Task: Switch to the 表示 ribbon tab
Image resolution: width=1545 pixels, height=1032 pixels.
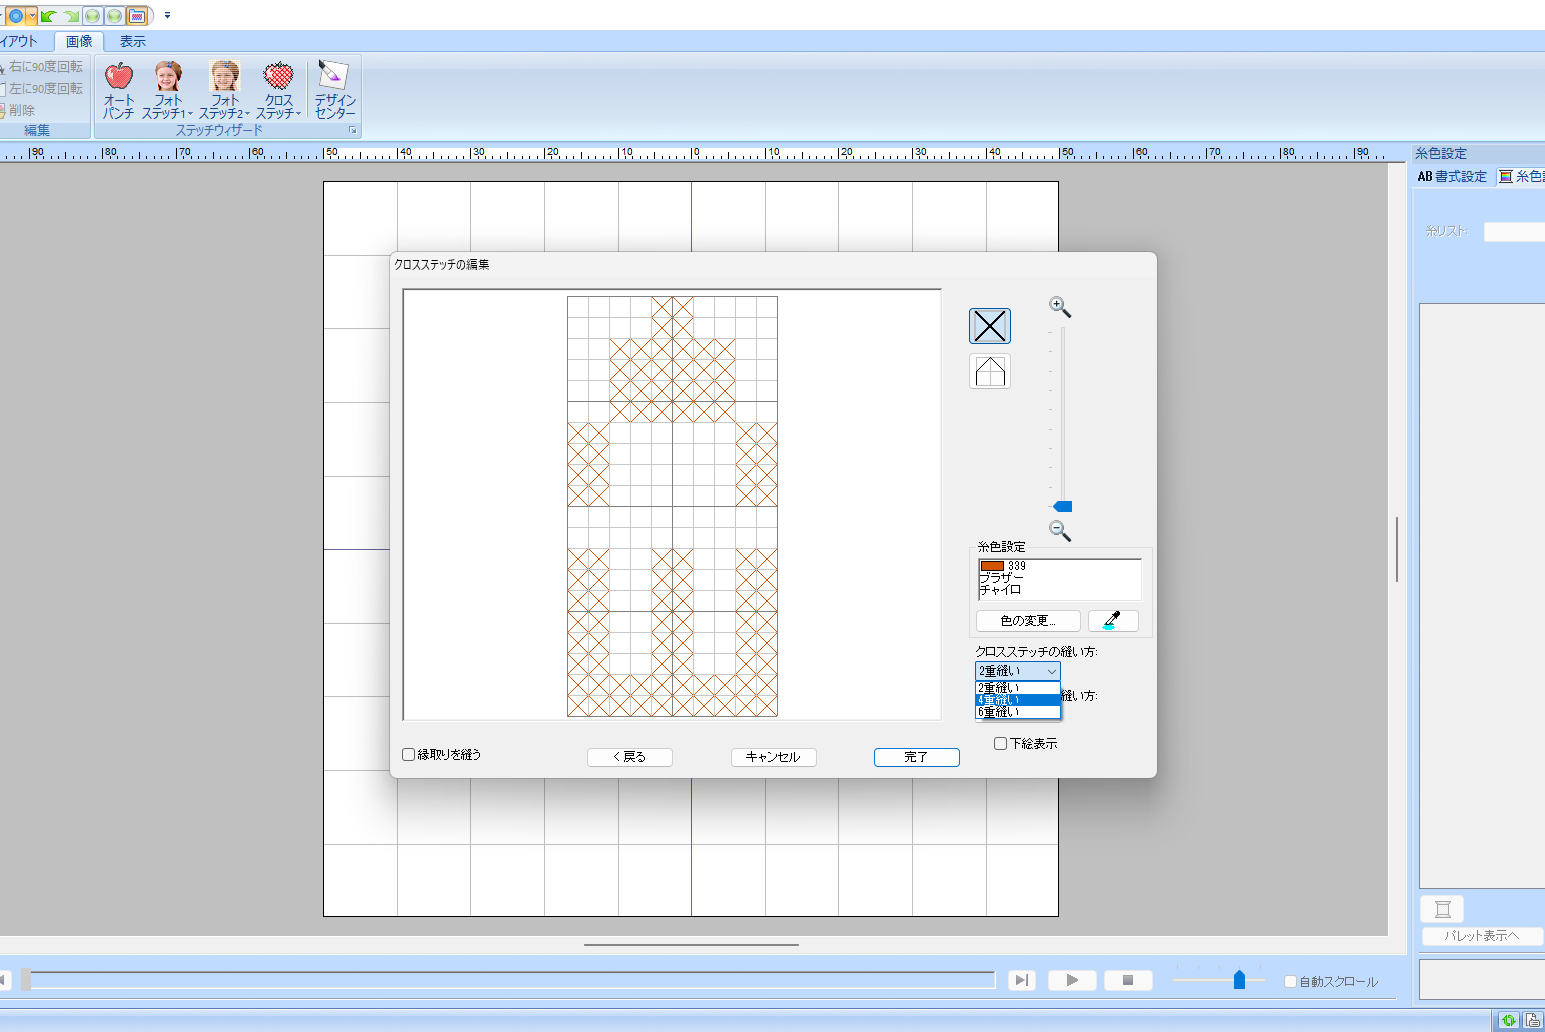Action: [x=132, y=41]
